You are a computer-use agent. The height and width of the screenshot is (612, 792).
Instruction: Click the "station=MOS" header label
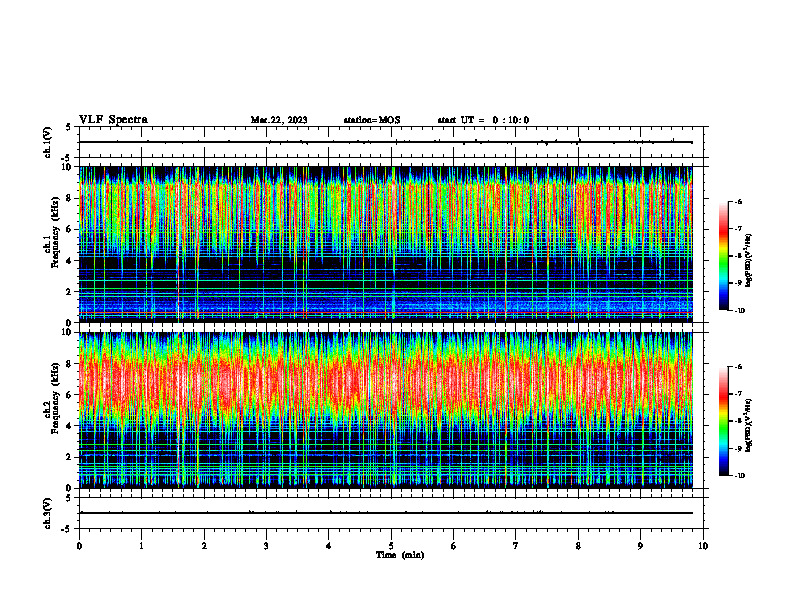coord(372,120)
